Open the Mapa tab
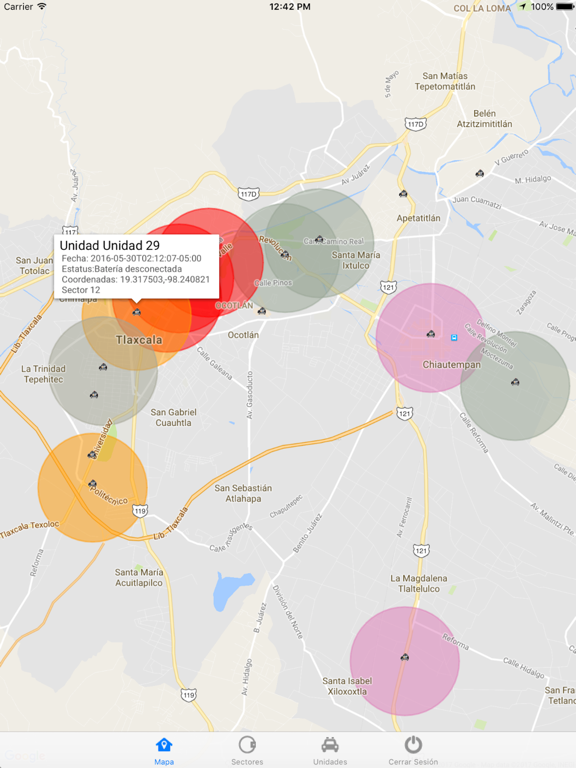The width and height of the screenshot is (576, 768). pos(164,751)
